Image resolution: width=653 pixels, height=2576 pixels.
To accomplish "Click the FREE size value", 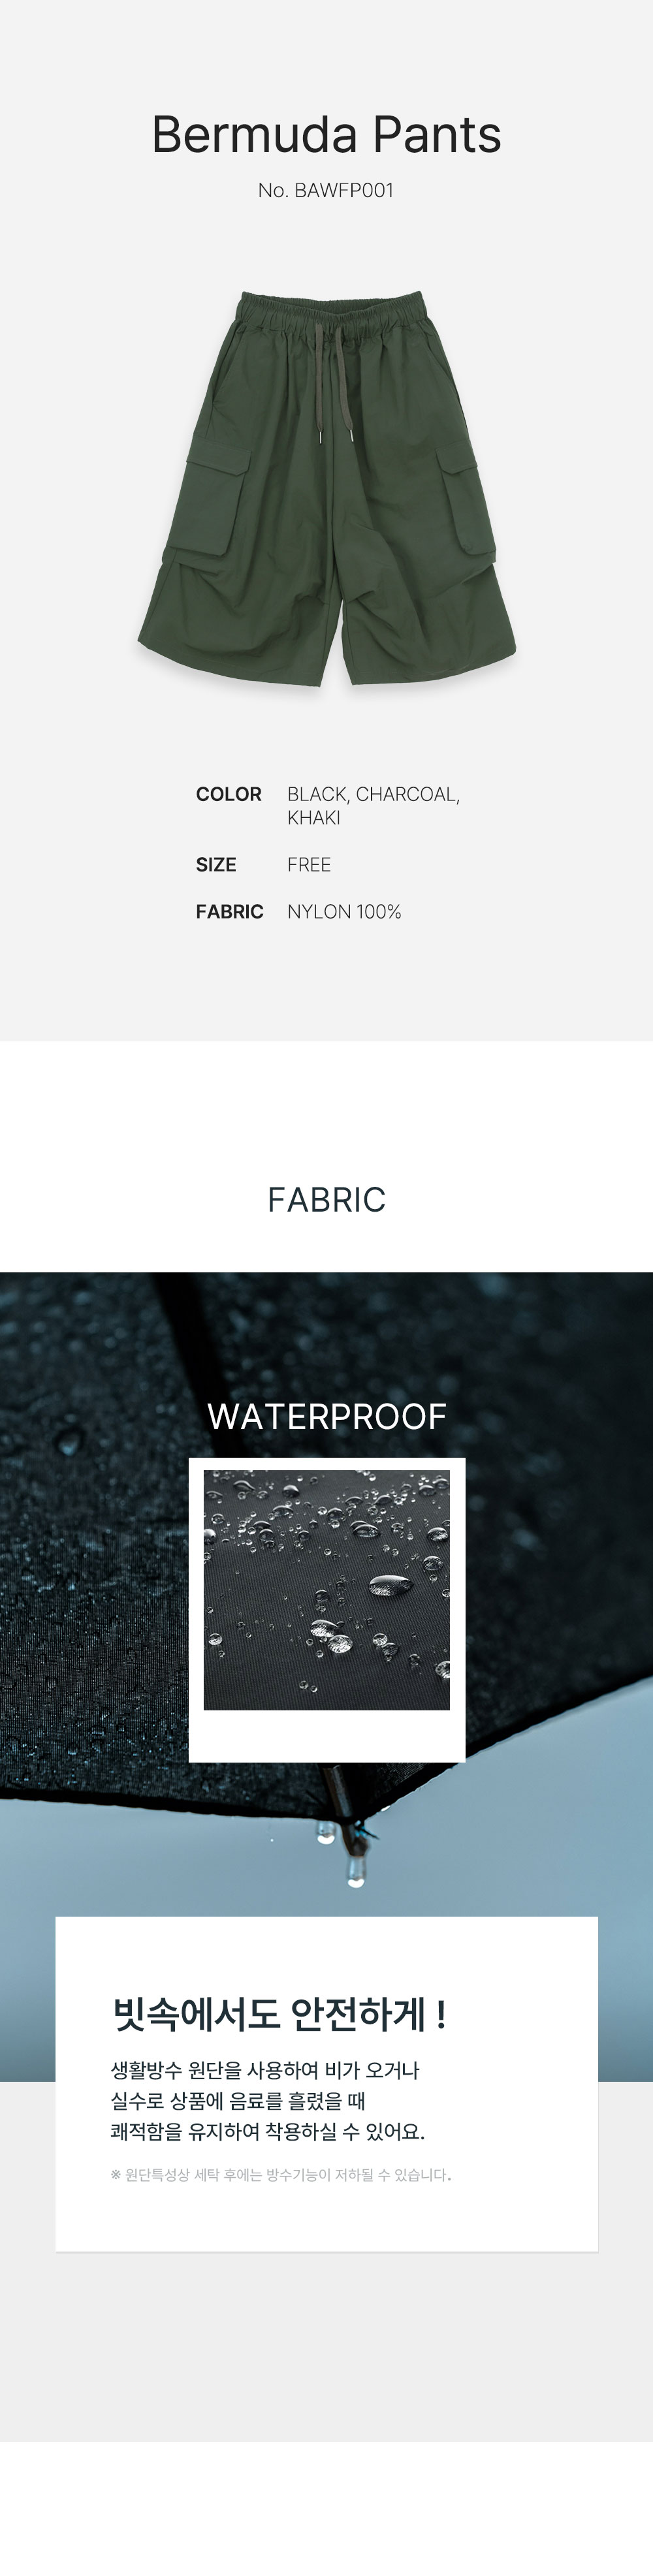I will (x=309, y=865).
